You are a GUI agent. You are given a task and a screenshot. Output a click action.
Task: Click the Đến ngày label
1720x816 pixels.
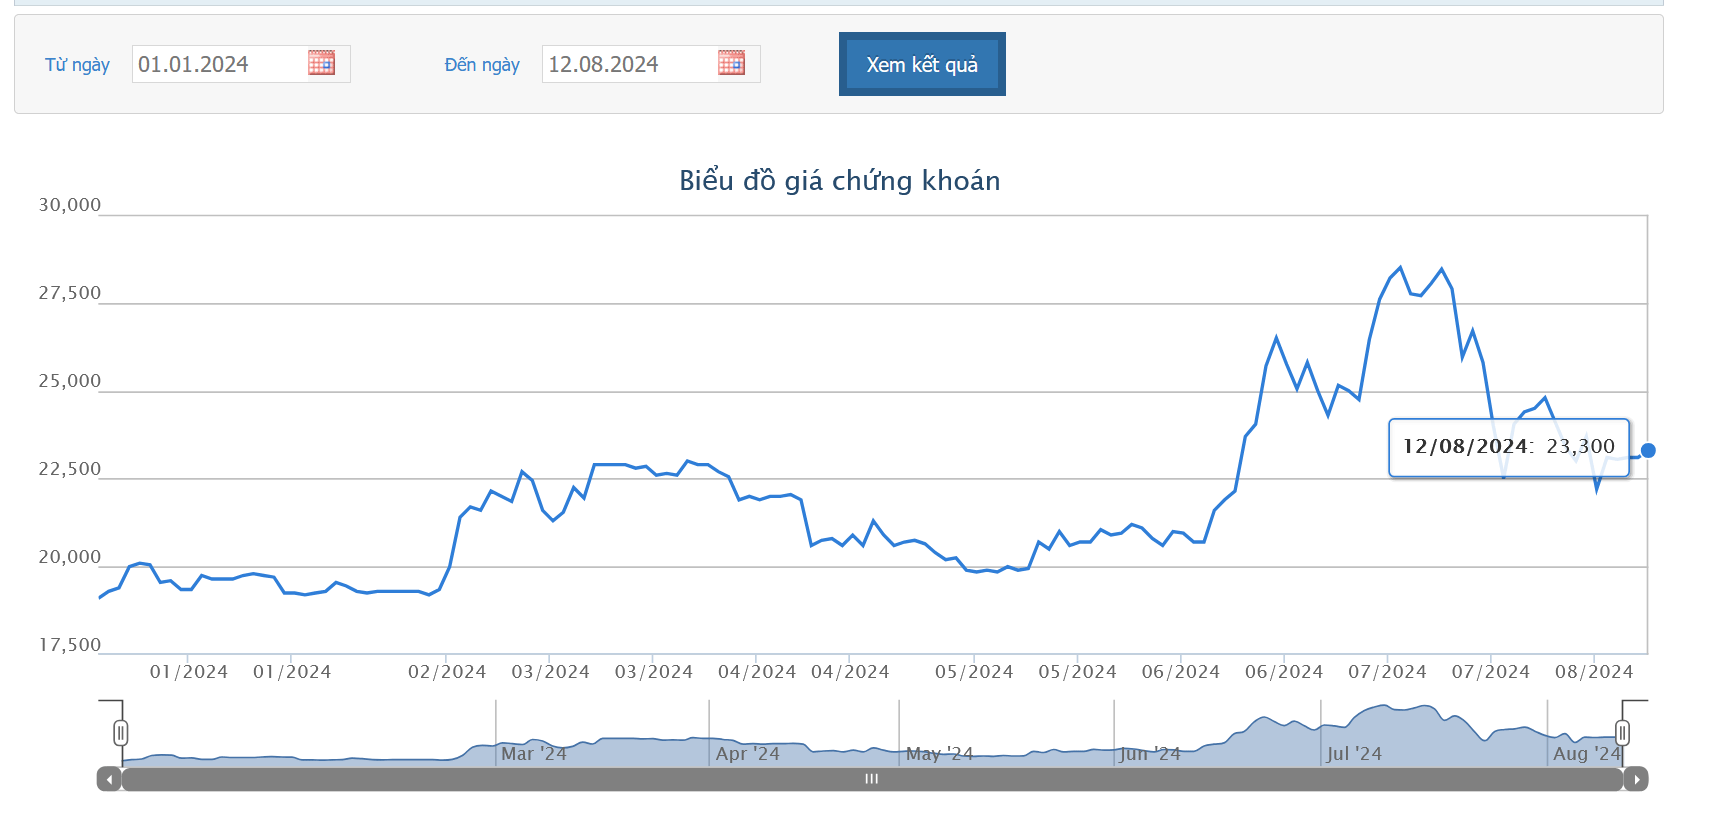tap(482, 65)
